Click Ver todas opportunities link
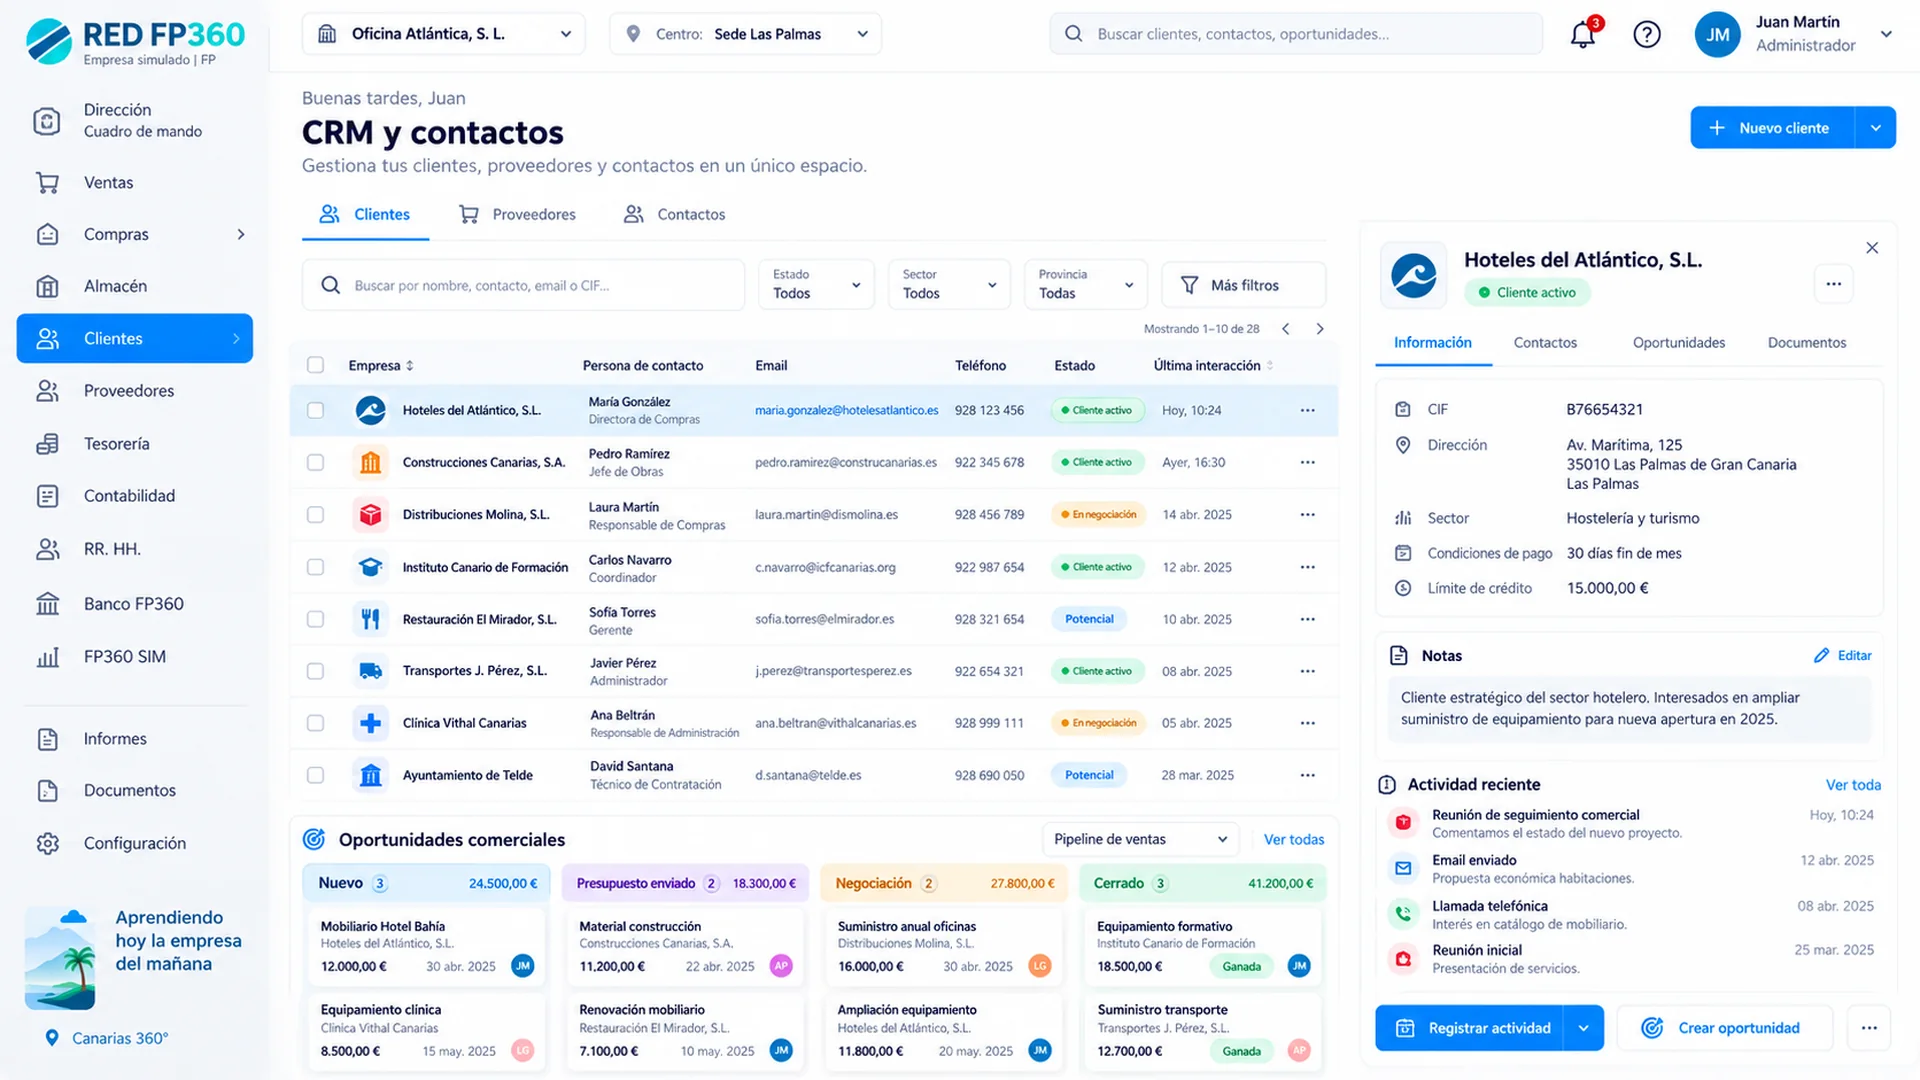 click(1293, 839)
